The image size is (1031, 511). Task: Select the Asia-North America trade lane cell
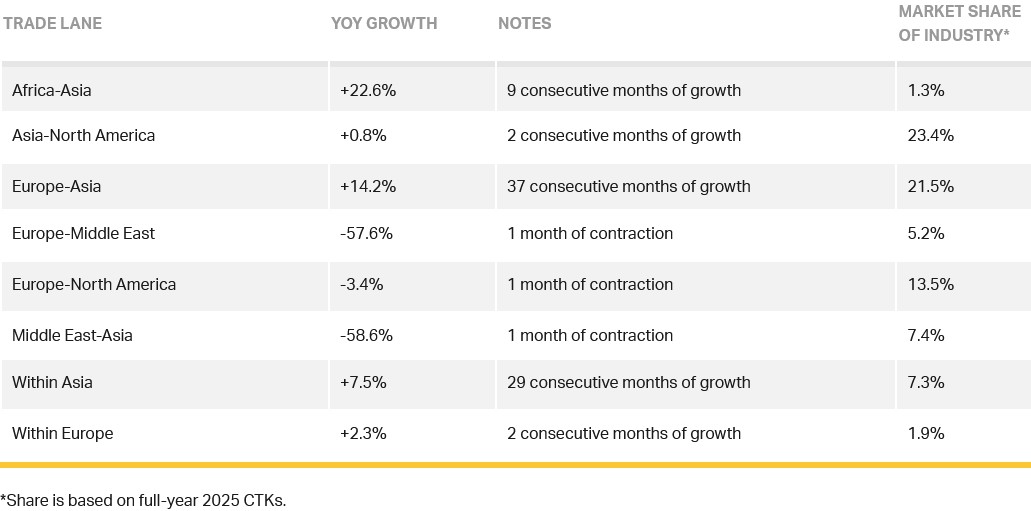(84, 135)
